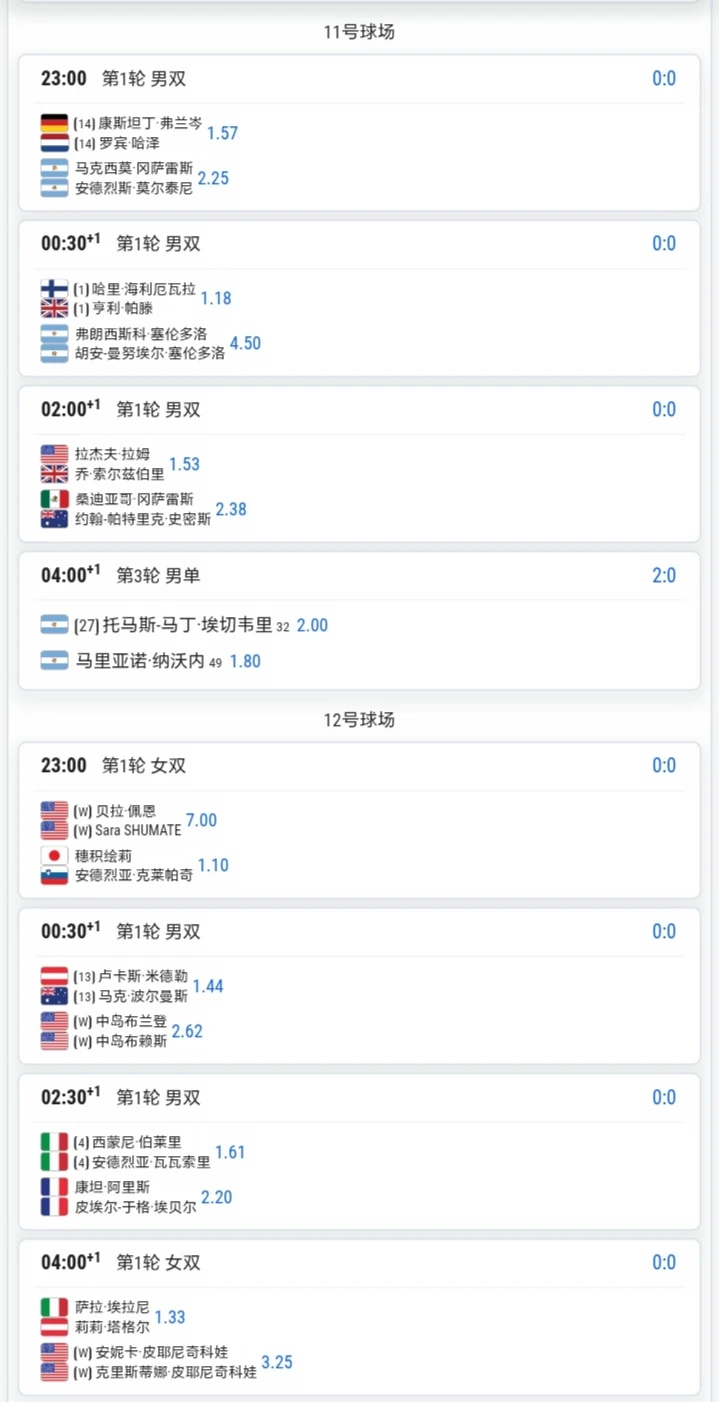The image size is (719, 1402).
Task: Select odds 3.25 for 皮耶尼奇科娃 sisters
Action: pos(277,1362)
